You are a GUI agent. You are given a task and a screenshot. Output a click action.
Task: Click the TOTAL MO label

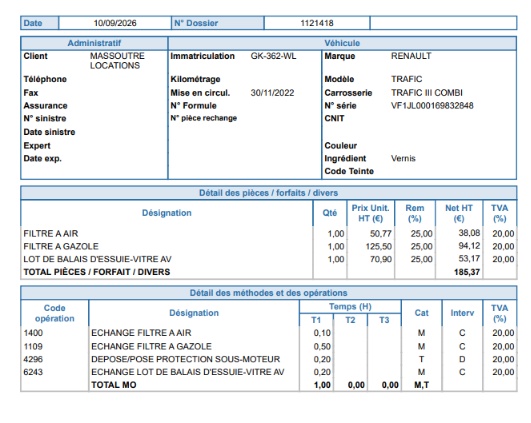coord(114,385)
